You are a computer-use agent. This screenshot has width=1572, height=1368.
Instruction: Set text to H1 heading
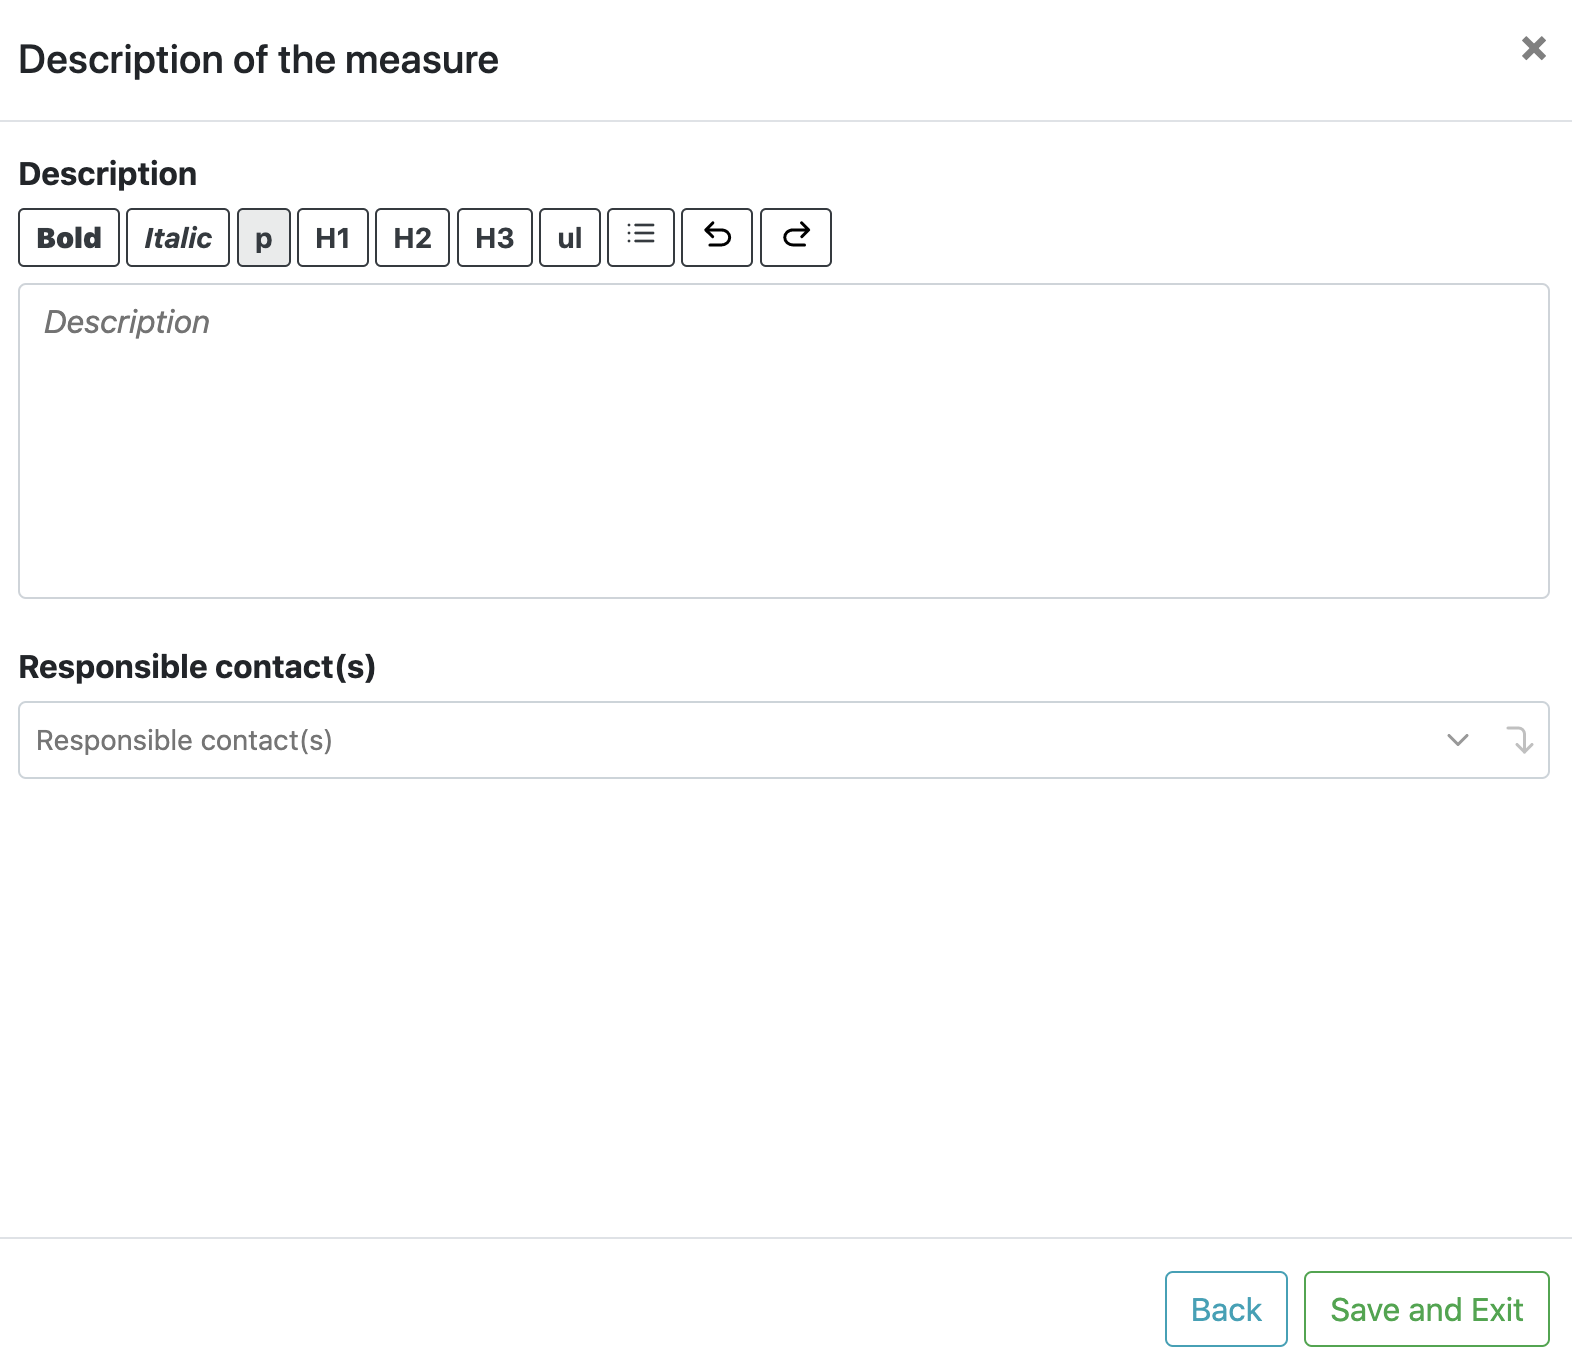point(333,238)
